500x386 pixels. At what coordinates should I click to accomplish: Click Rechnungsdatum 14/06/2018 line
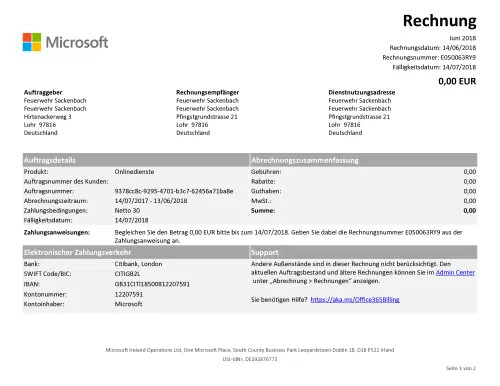click(x=432, y=48)
